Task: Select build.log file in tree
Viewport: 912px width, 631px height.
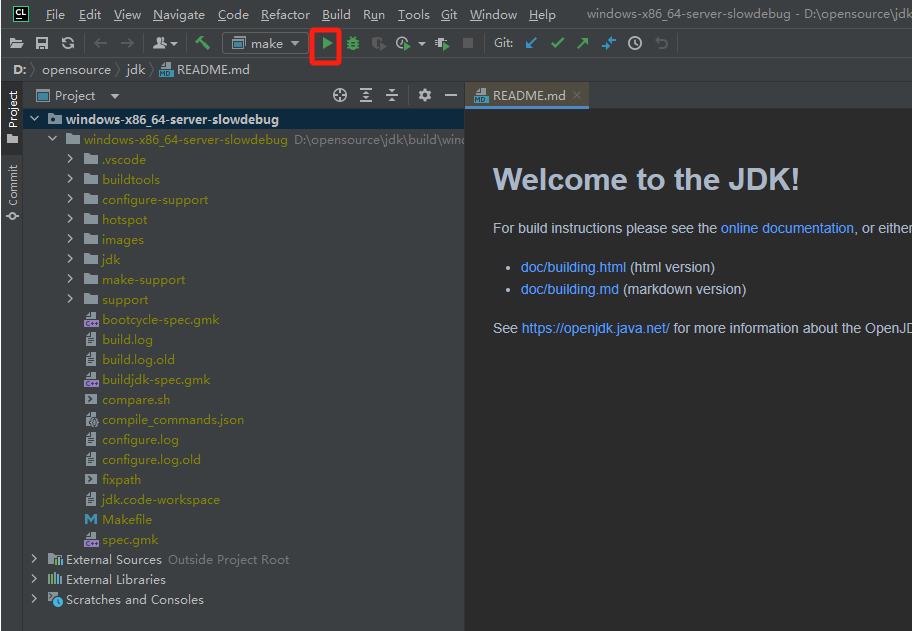Action: click(127, 339)
